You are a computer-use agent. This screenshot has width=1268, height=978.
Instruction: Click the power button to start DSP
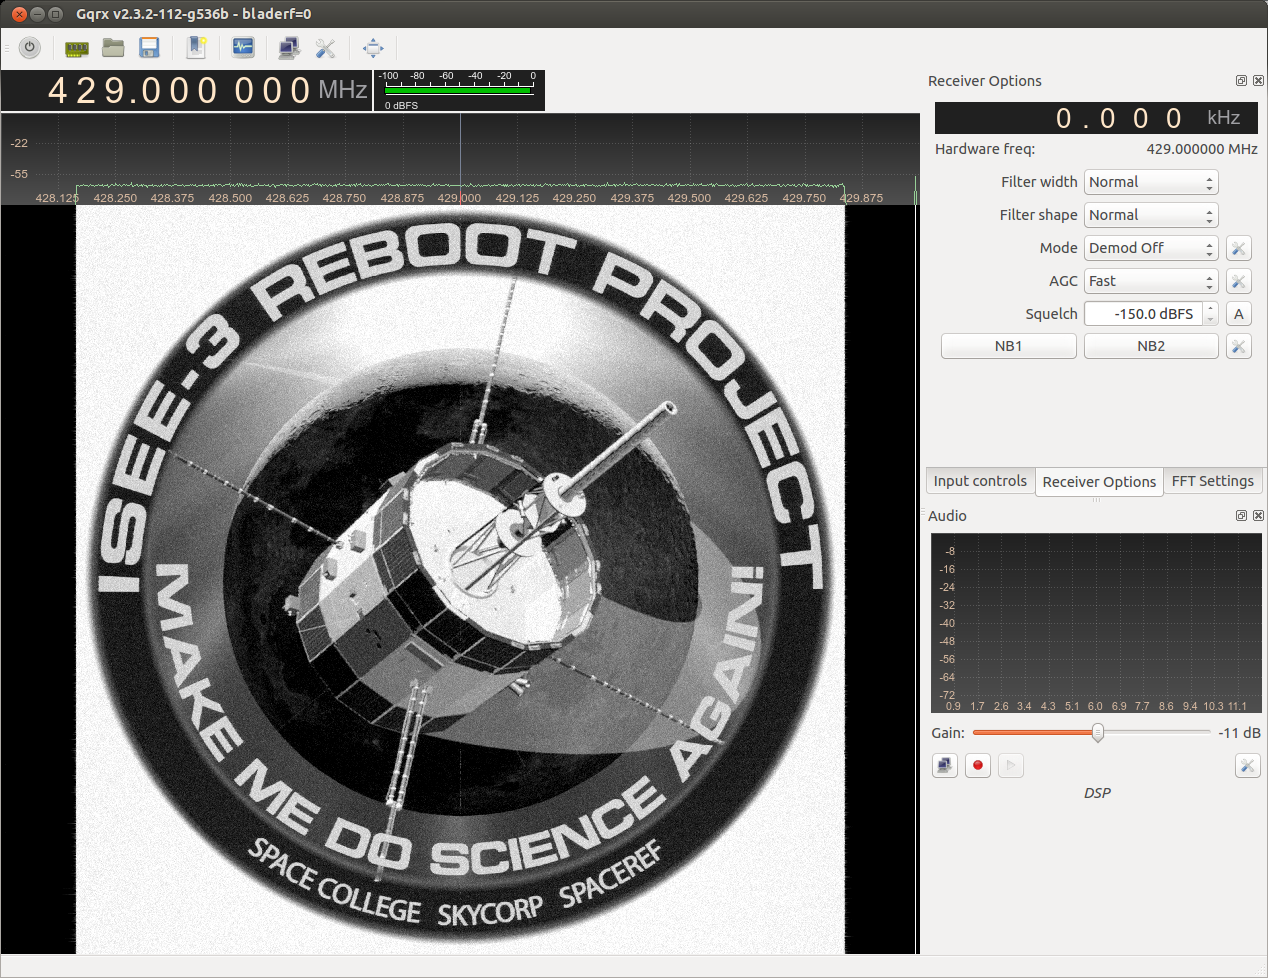(x=30, y=47)
